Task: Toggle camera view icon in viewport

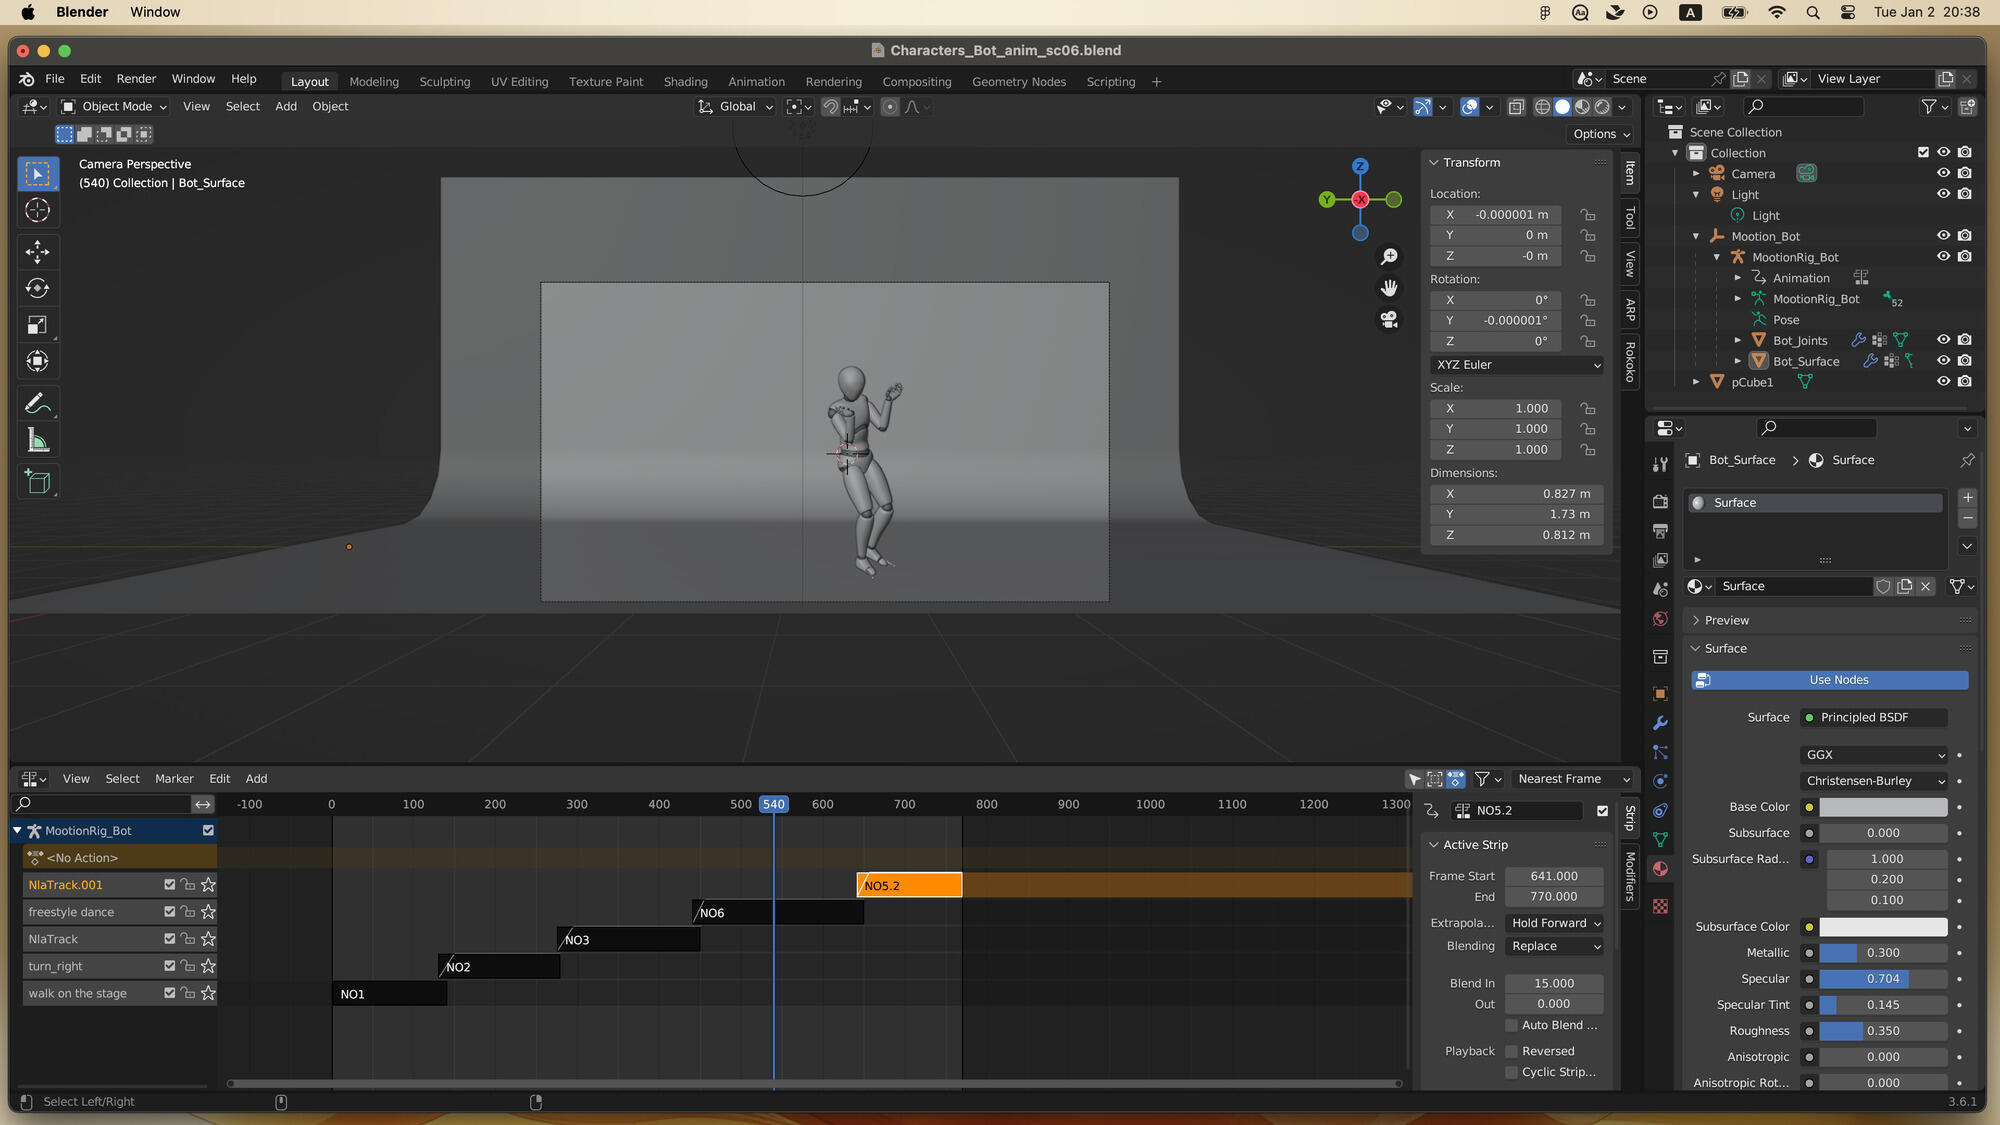Action: tap(1389, 319)
